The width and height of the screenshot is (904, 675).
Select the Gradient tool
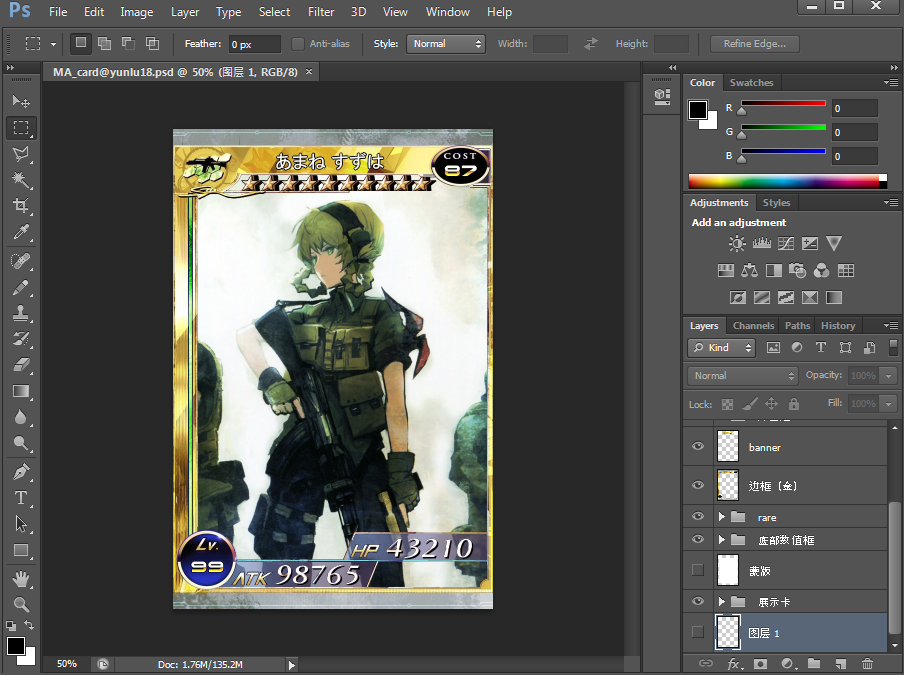pyautogui.click(x=21, y=391)
